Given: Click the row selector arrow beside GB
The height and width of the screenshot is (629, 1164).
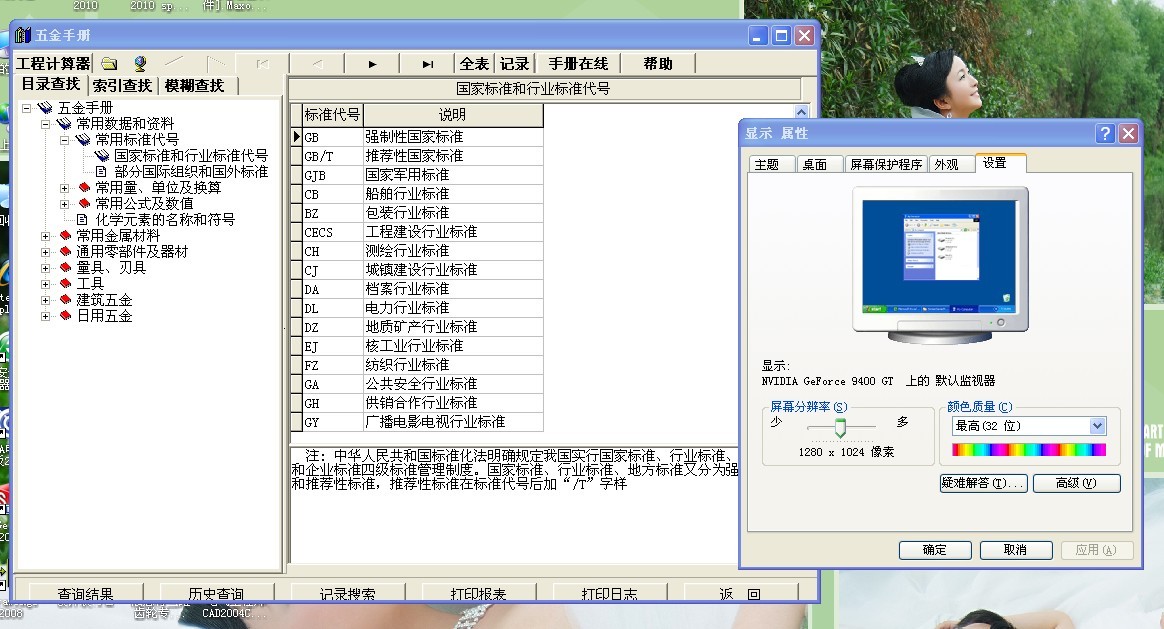Looking at the screenshot, I should click(x=297, y=137).
